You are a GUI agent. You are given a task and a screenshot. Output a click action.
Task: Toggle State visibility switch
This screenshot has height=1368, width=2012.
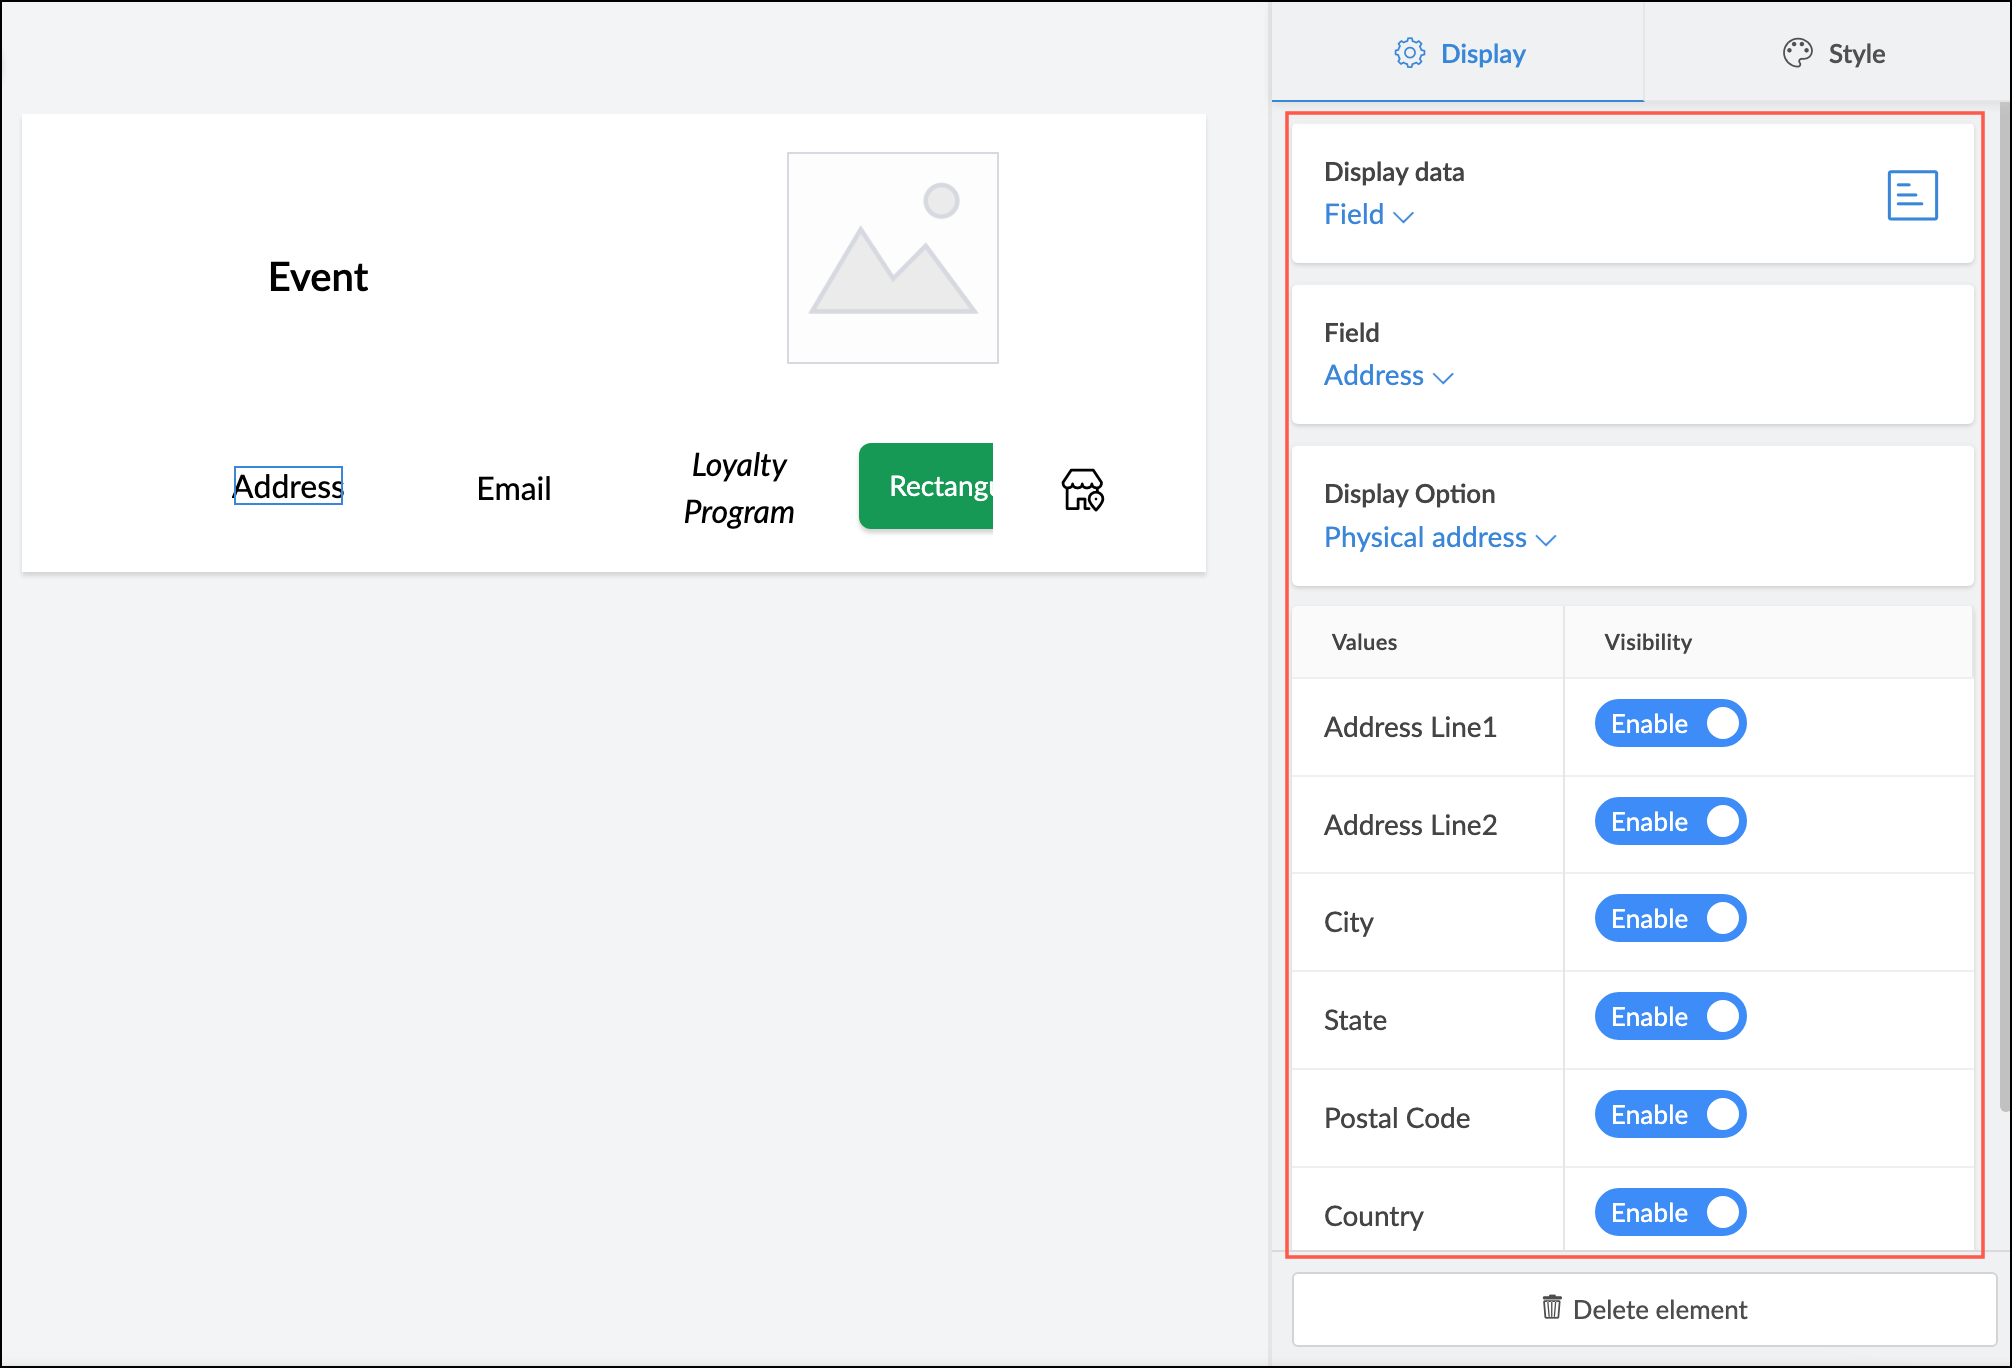(1670, 1017)
